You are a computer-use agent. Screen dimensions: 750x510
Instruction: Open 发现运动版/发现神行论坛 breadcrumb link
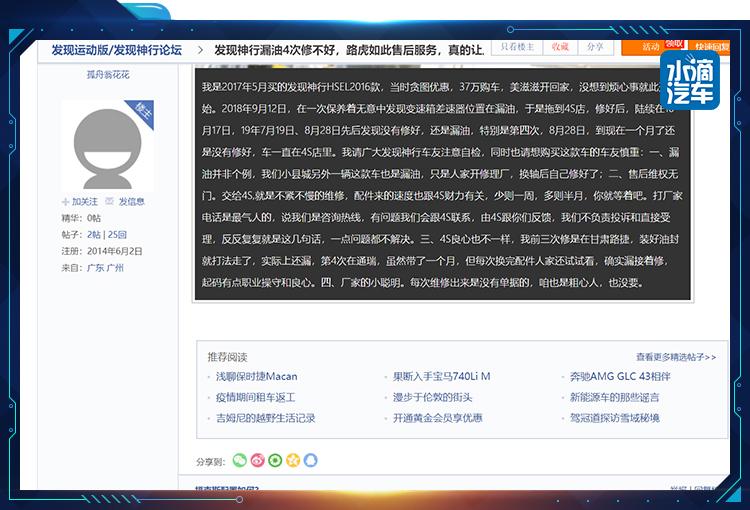(117, 50)
